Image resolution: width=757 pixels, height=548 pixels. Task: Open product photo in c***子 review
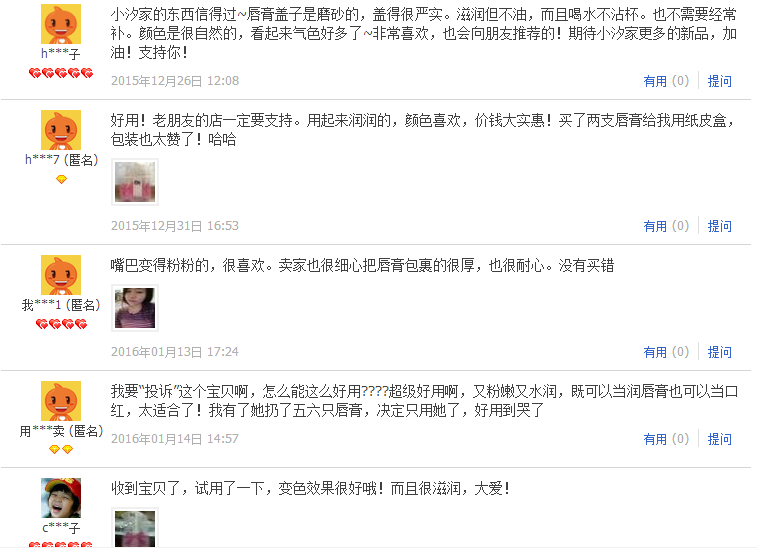pos(135,528)
